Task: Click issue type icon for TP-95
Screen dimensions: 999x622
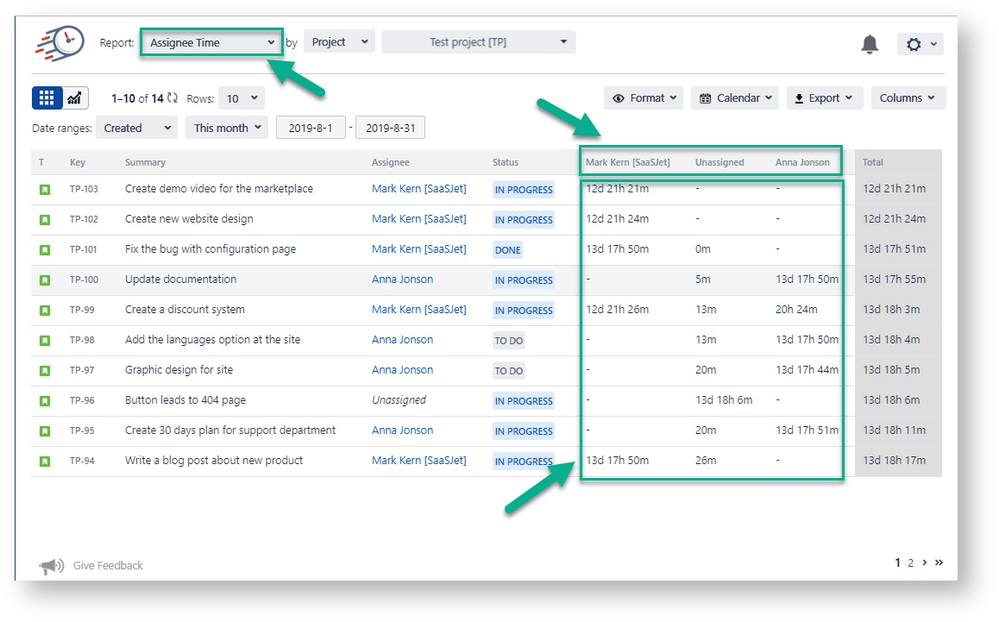Action: coord(45,431)
